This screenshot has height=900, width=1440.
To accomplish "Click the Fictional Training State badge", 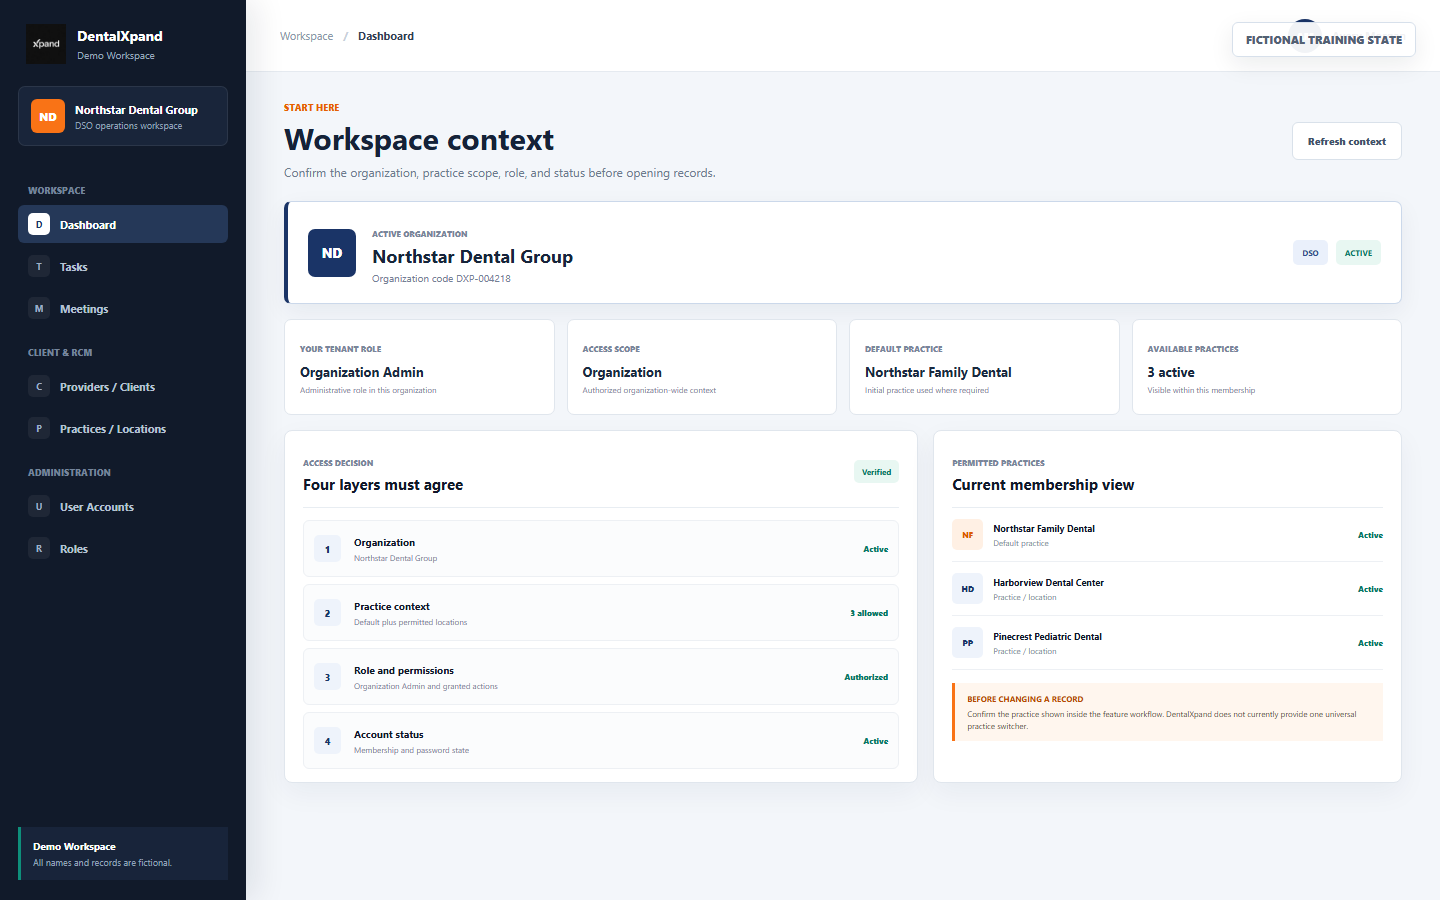I will [1323, 40].
